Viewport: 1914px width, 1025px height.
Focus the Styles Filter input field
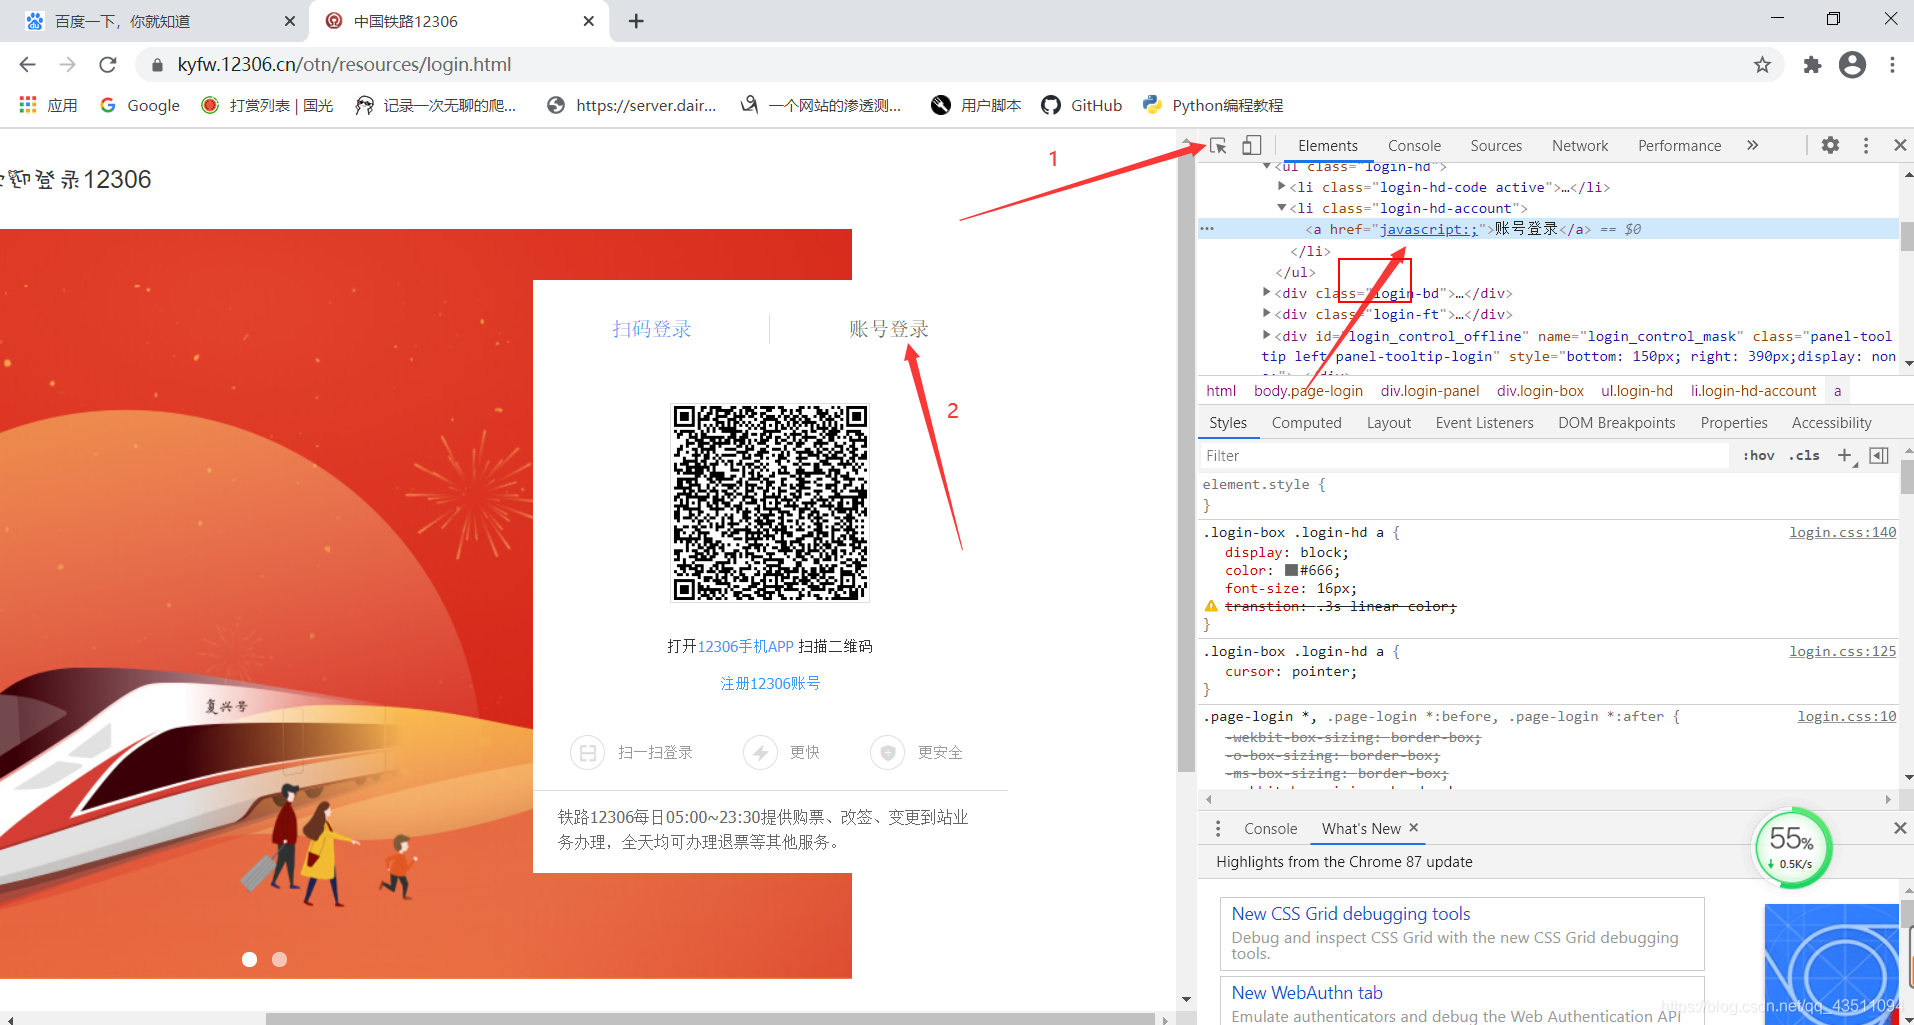pyautogui.click(x=1464, y=456)
